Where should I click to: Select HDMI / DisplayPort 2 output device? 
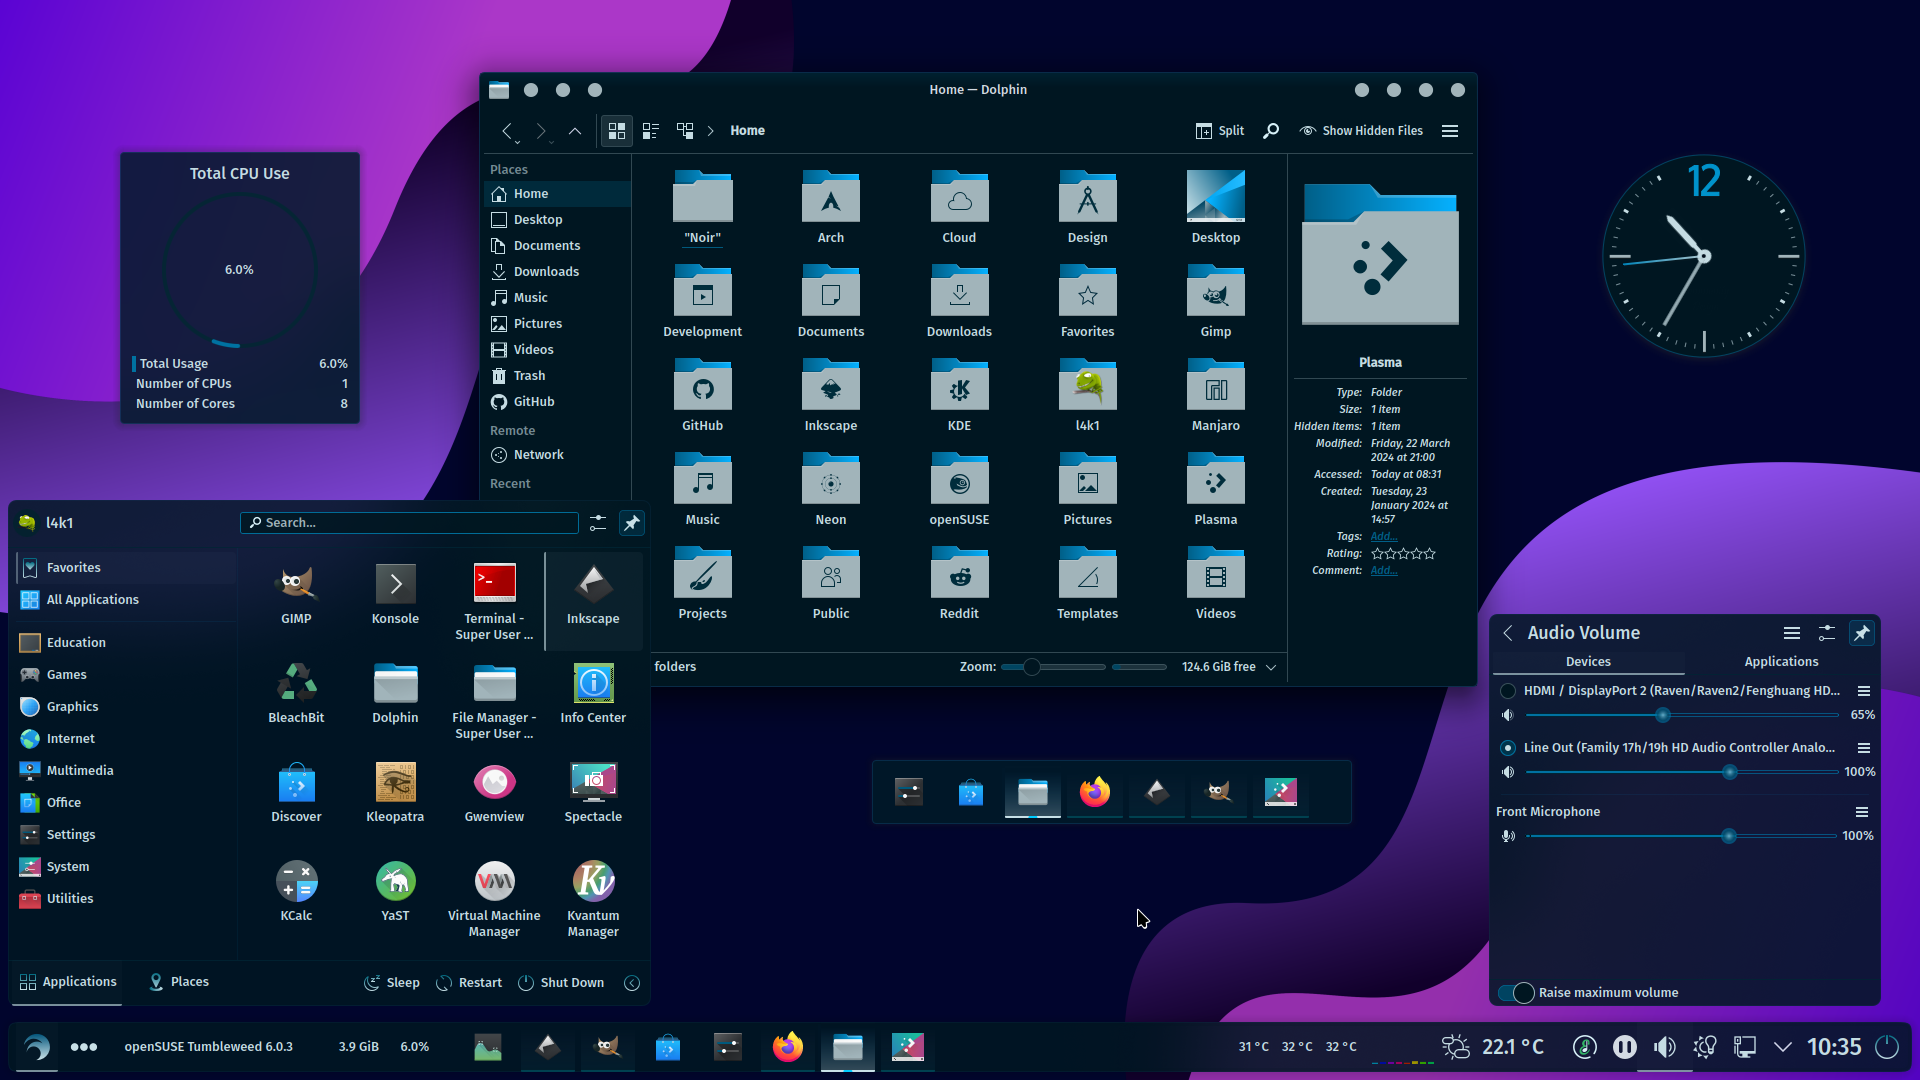[x=1508, y=691]
